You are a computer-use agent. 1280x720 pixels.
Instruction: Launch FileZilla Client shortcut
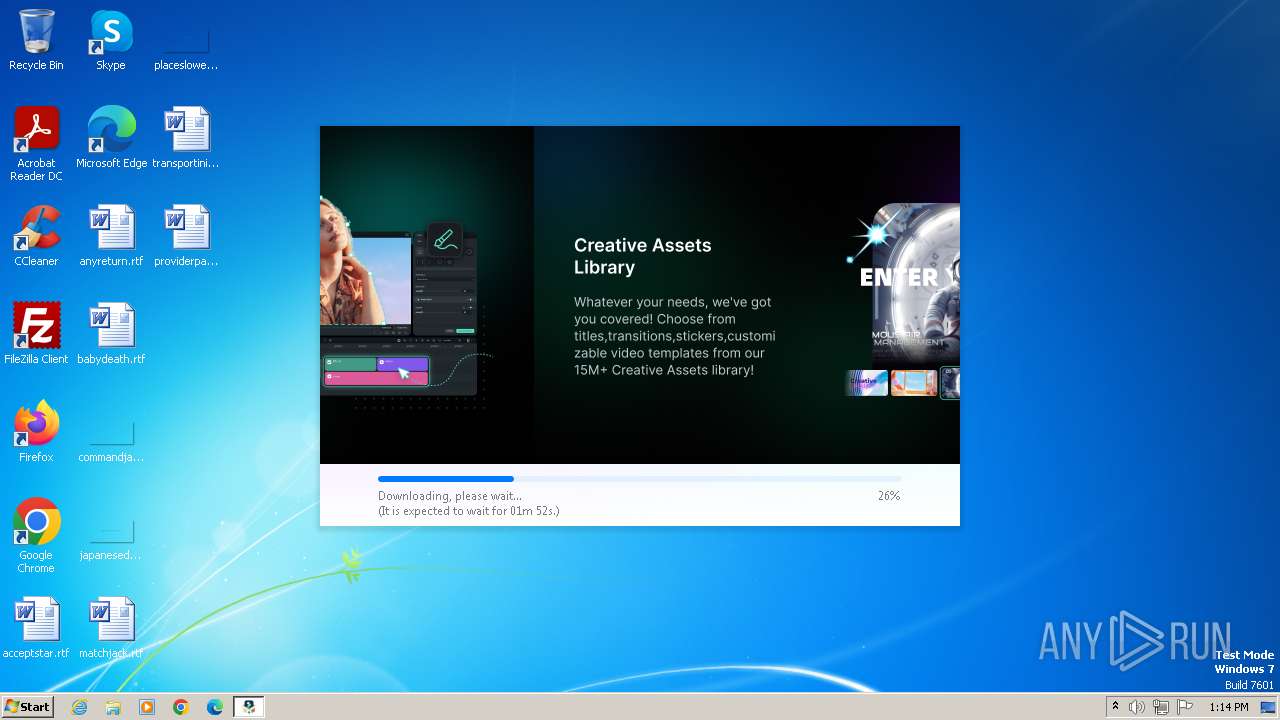tap(36, 334)
